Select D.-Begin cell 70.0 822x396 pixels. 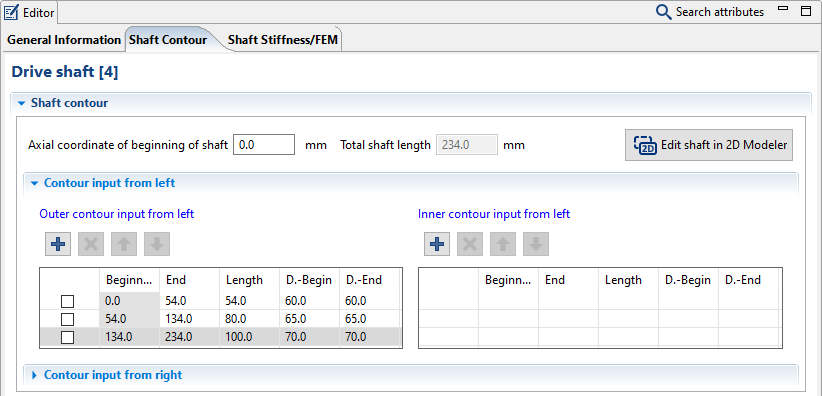pos(310,337)
